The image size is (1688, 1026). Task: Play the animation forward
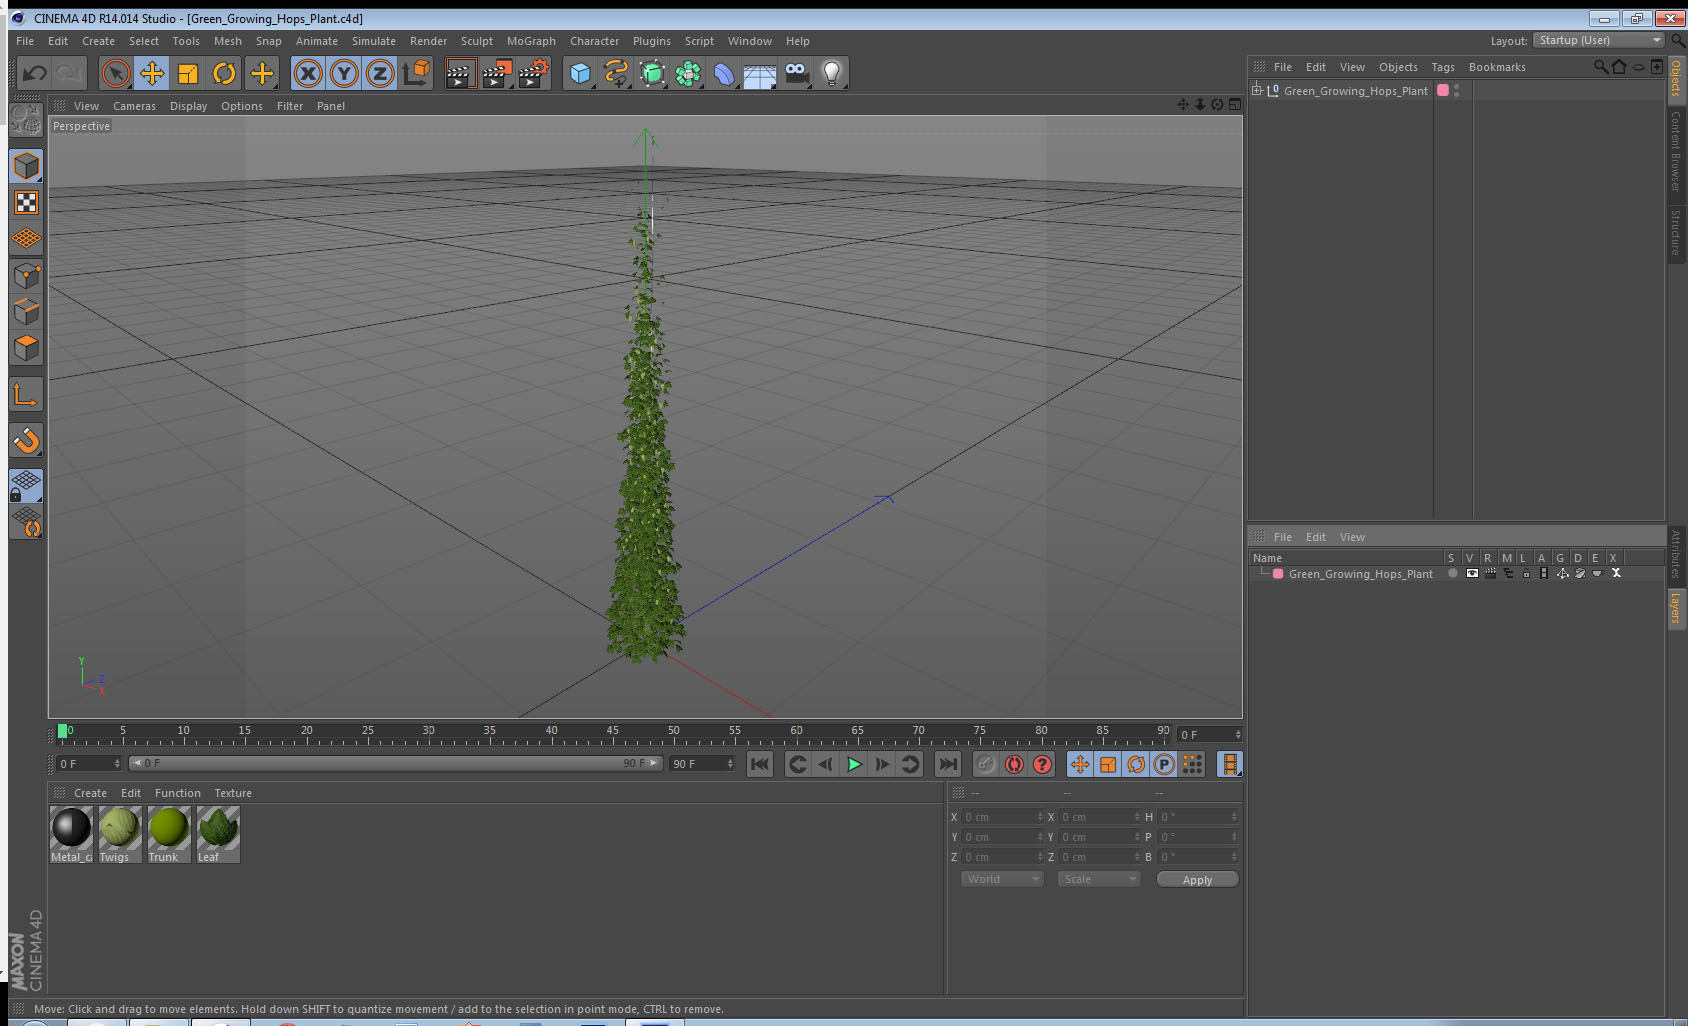854,764
